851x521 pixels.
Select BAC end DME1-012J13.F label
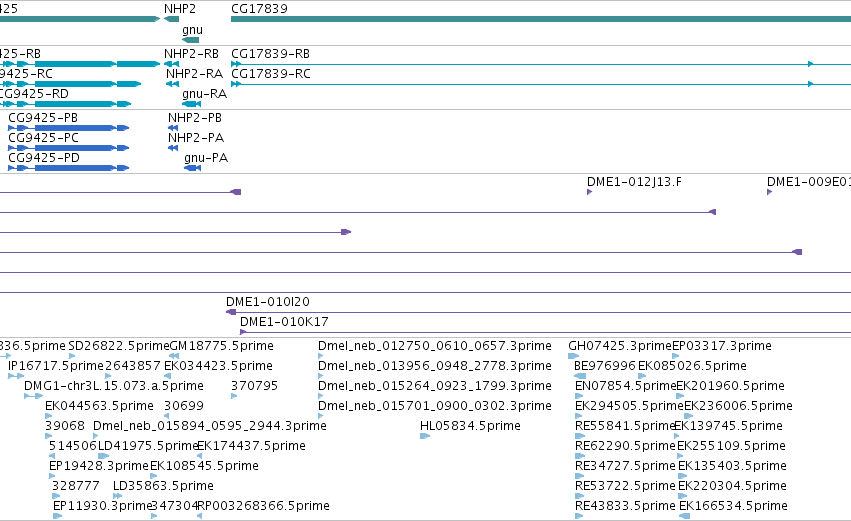coord(634,182)
